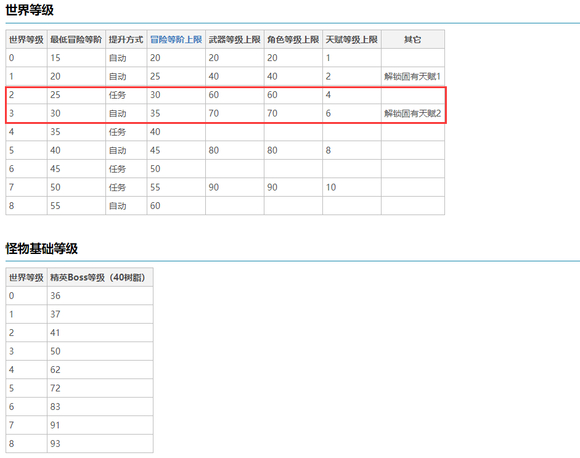Image resolution: width=580 pixels, height=458 pixels.
Task: Click the 天赋等级上限 column header
Action: 352,40
